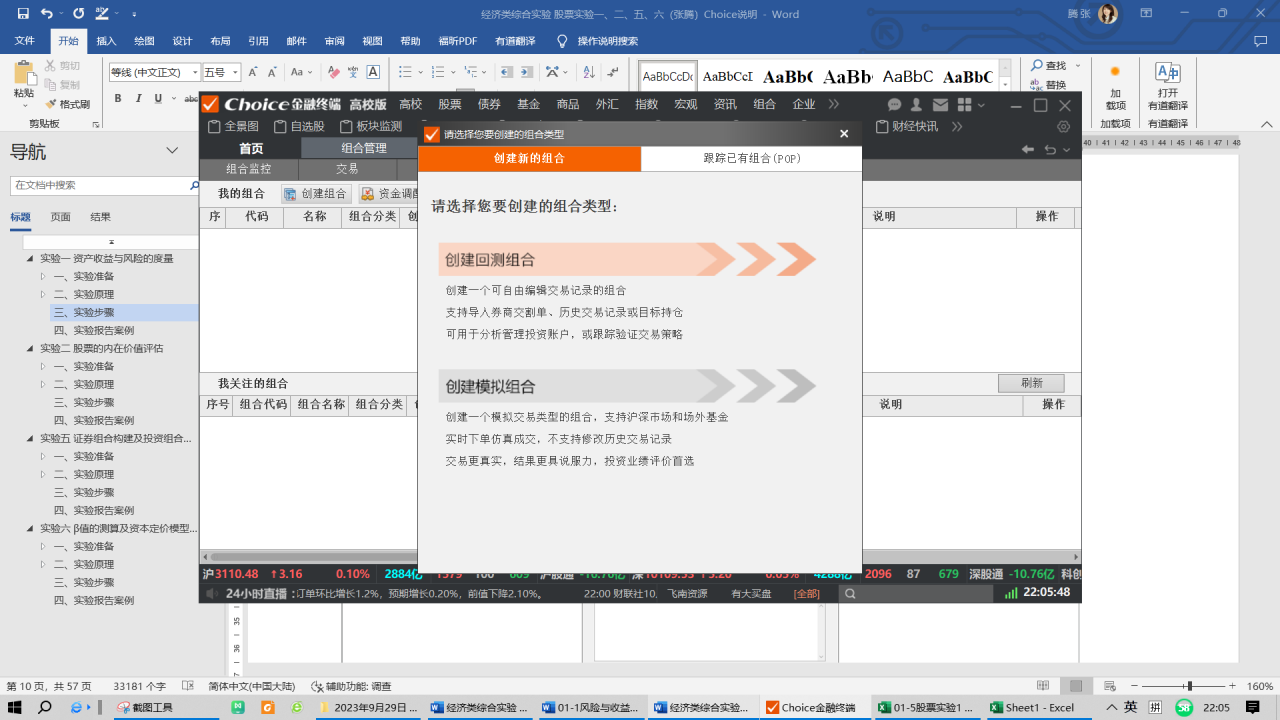Open the 插入 ribbon tab
This screenshot has width=1280, height=720.
[x=106, y=41]
